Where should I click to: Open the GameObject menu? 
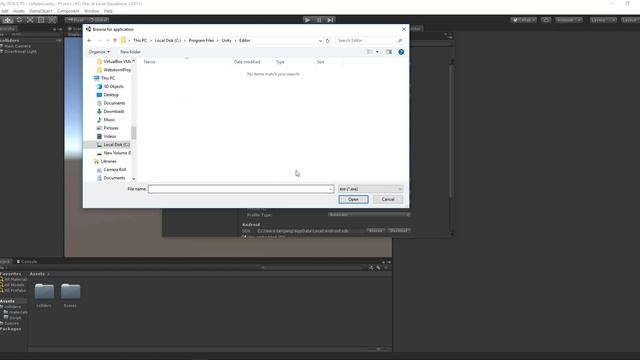pos(41,11)
